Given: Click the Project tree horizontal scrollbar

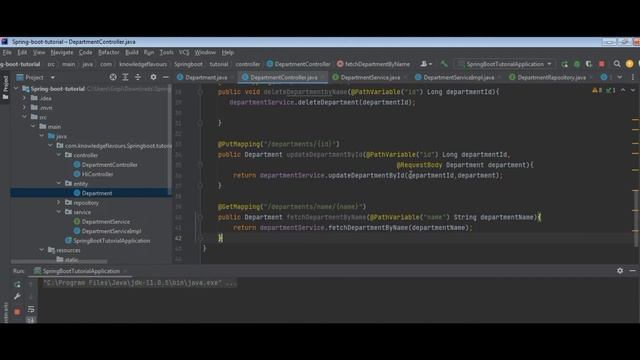Looking at the screenshot, I should coord(59,261).
